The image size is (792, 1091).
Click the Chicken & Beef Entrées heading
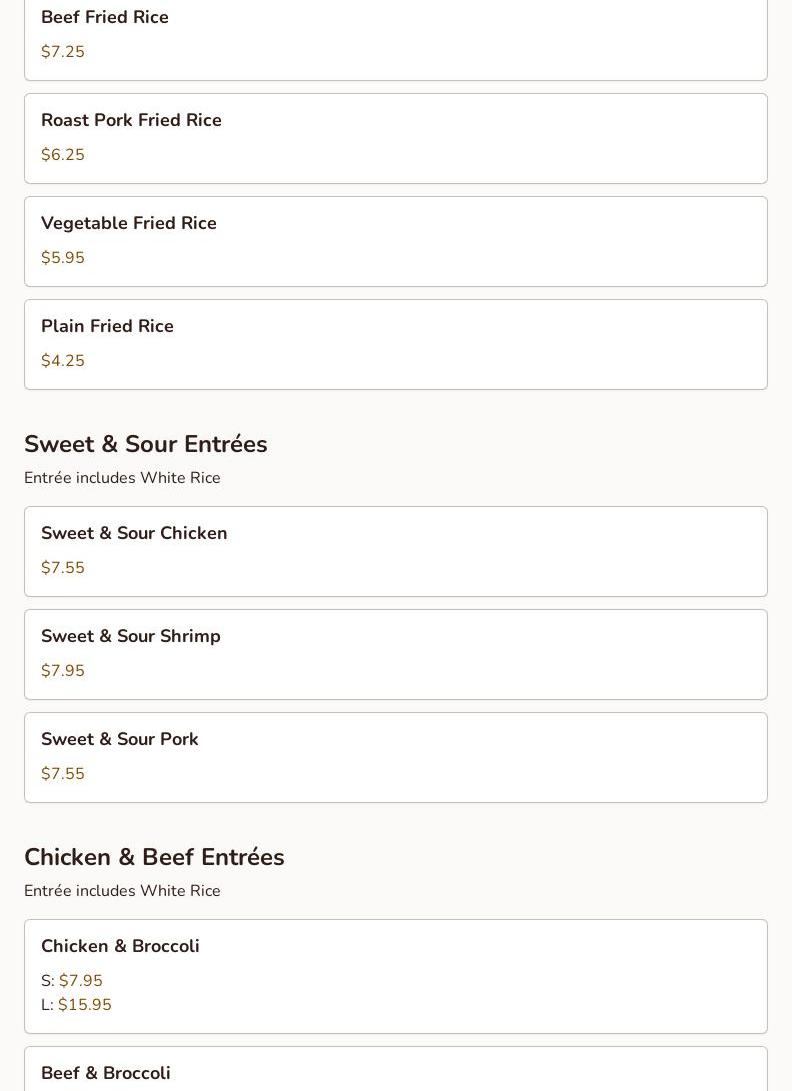(154, 857)
